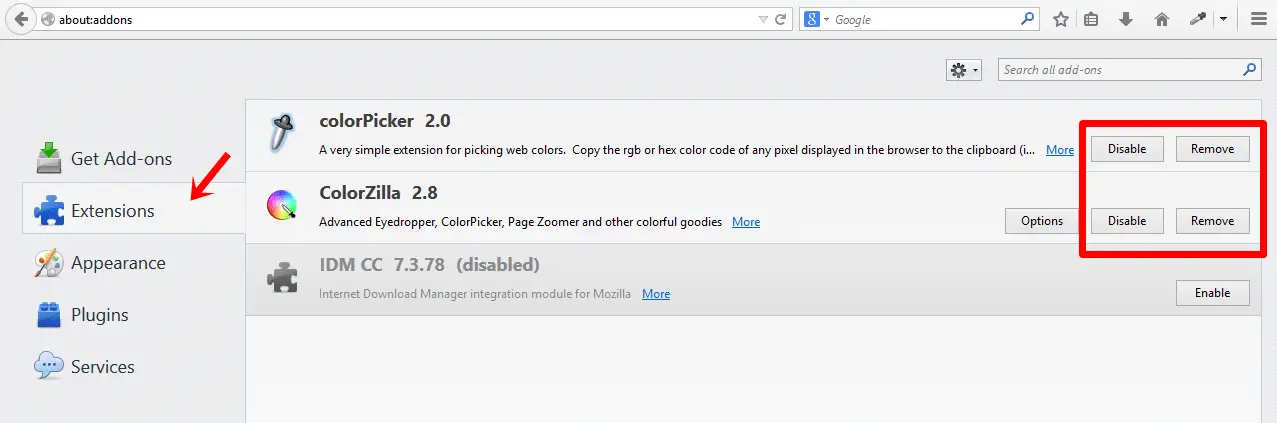Select the Appearance category
The height and width of the screenshot is (423, 1277).
pos(133,263)
